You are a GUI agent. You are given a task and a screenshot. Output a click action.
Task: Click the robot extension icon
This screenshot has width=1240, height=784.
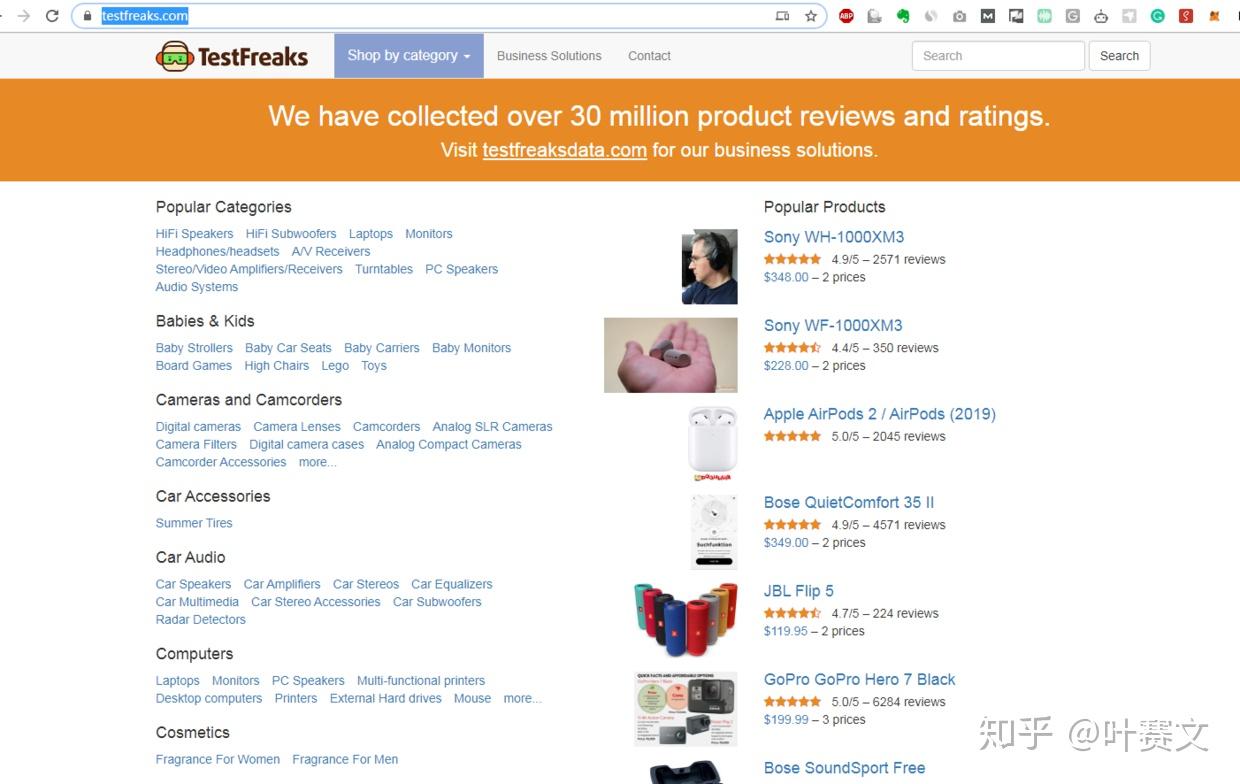tap(1101, 16)
